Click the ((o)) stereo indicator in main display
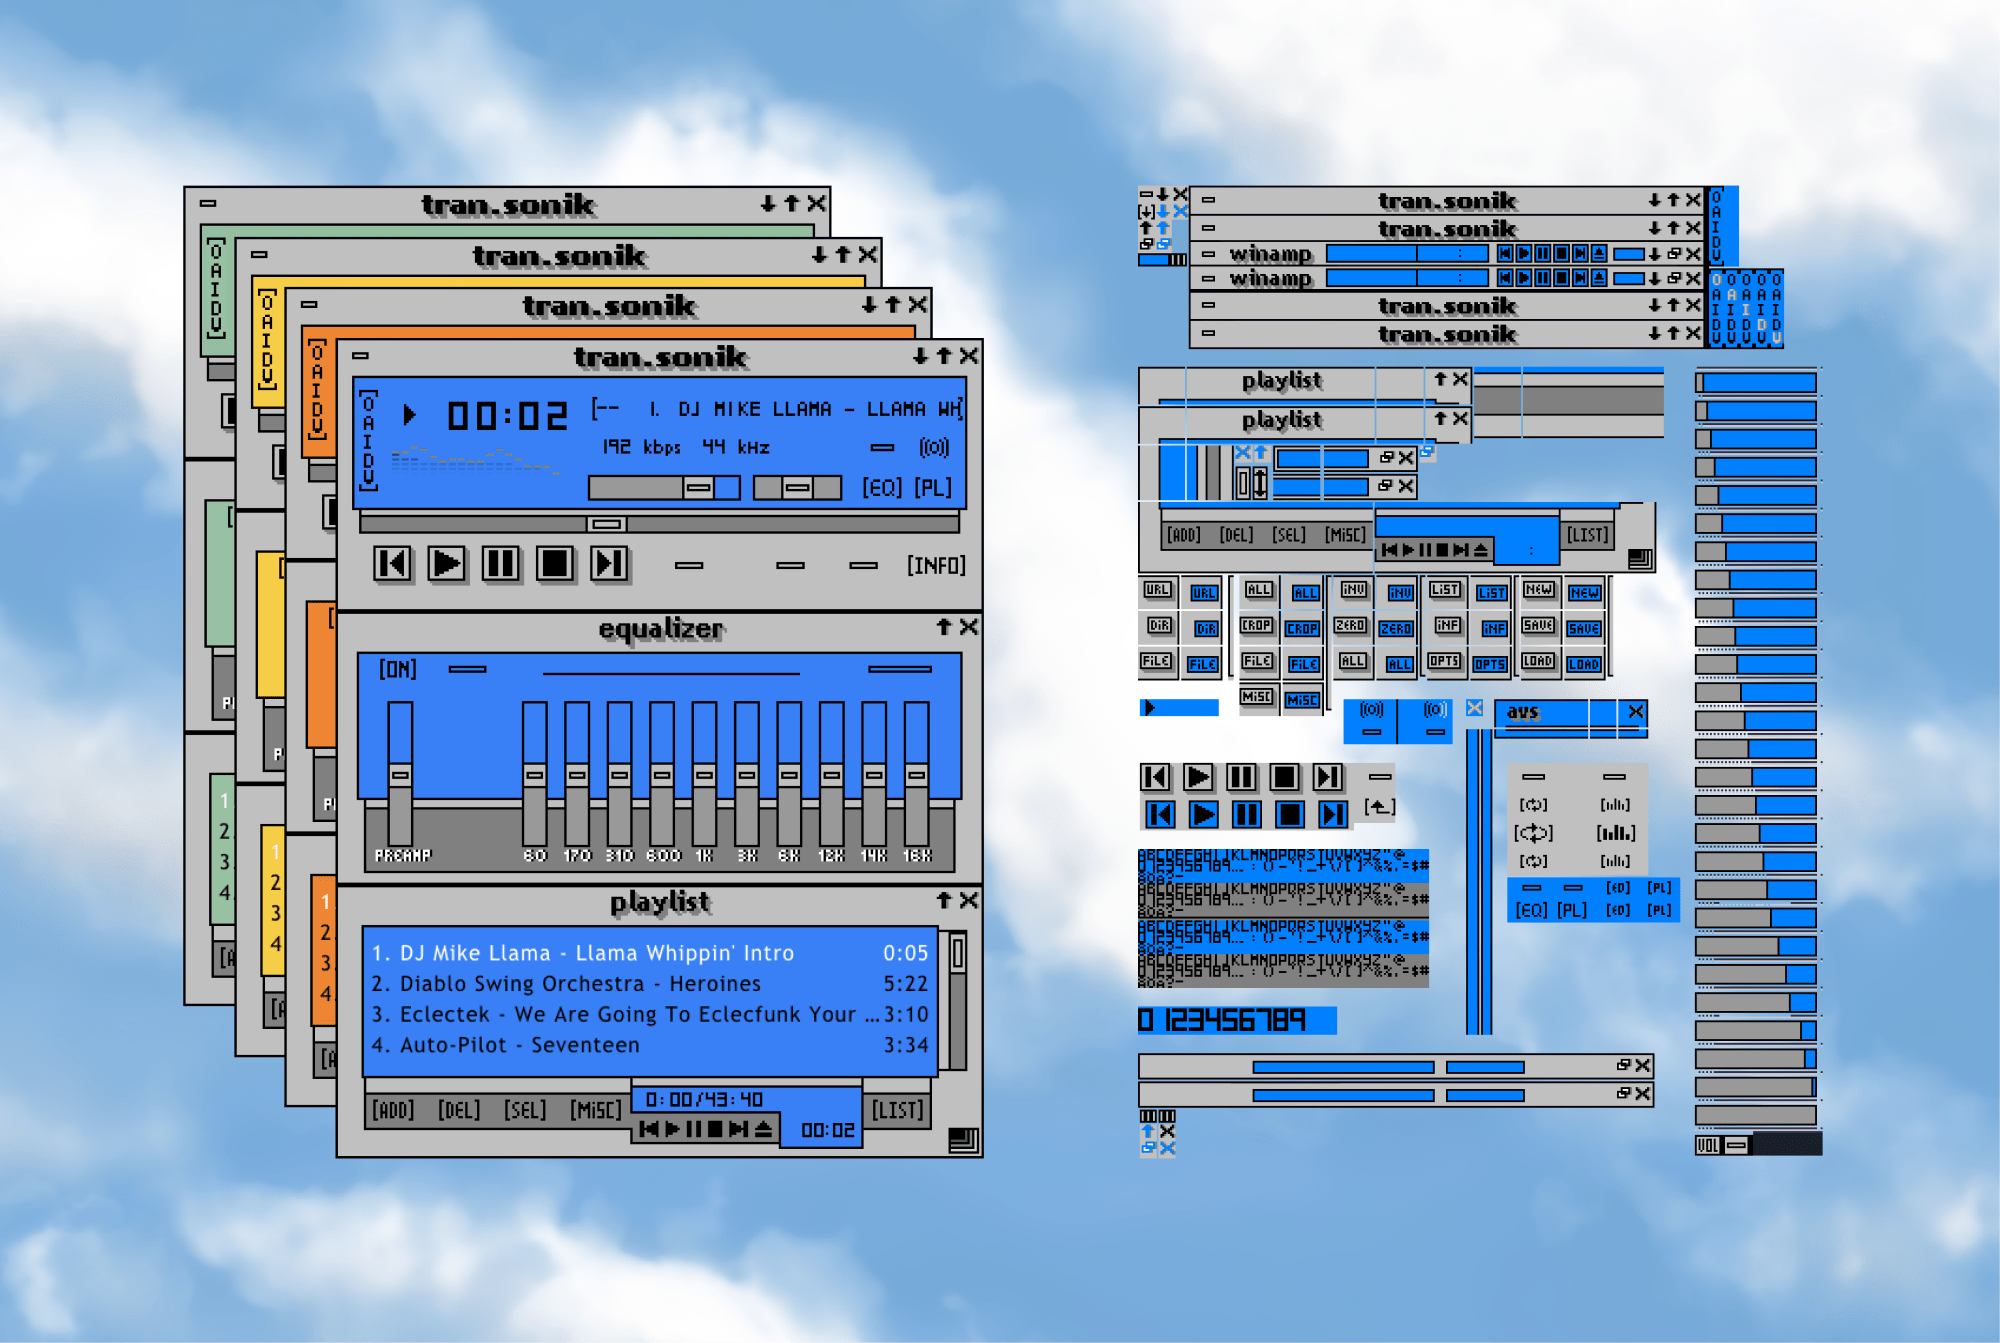Image resolution: width=2000 pixels, height=1343 pixels. pyautogui.click(x=934, y=447)
